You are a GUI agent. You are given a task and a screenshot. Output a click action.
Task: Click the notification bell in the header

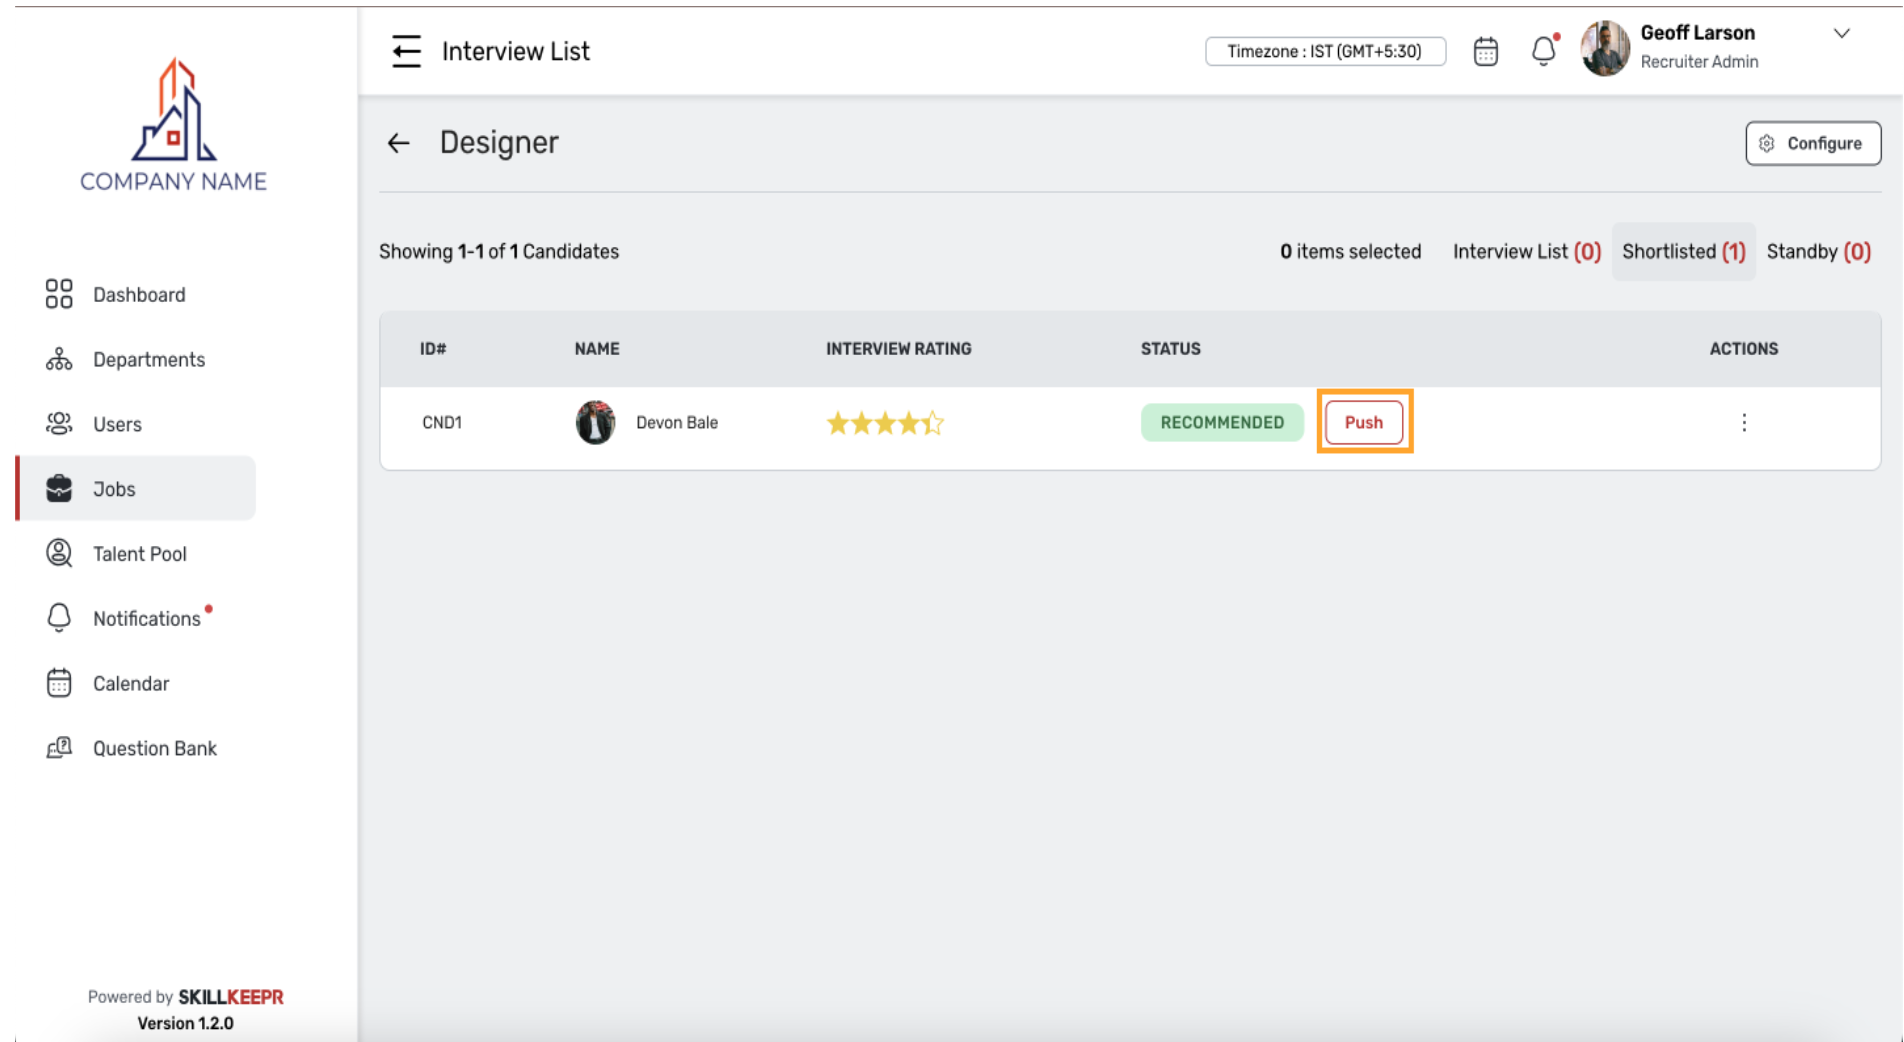1543,51
